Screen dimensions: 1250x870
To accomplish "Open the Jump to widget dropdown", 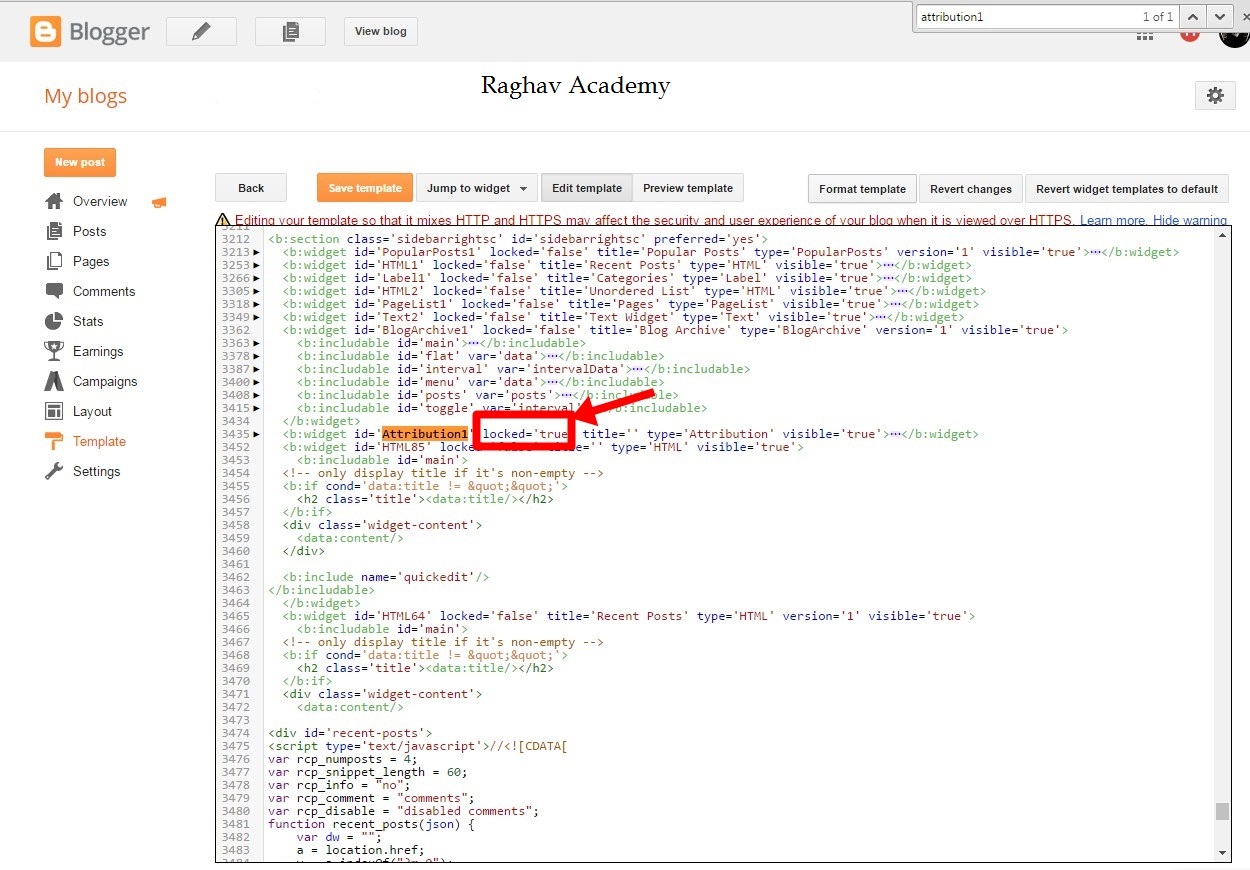I will point(477,187).
